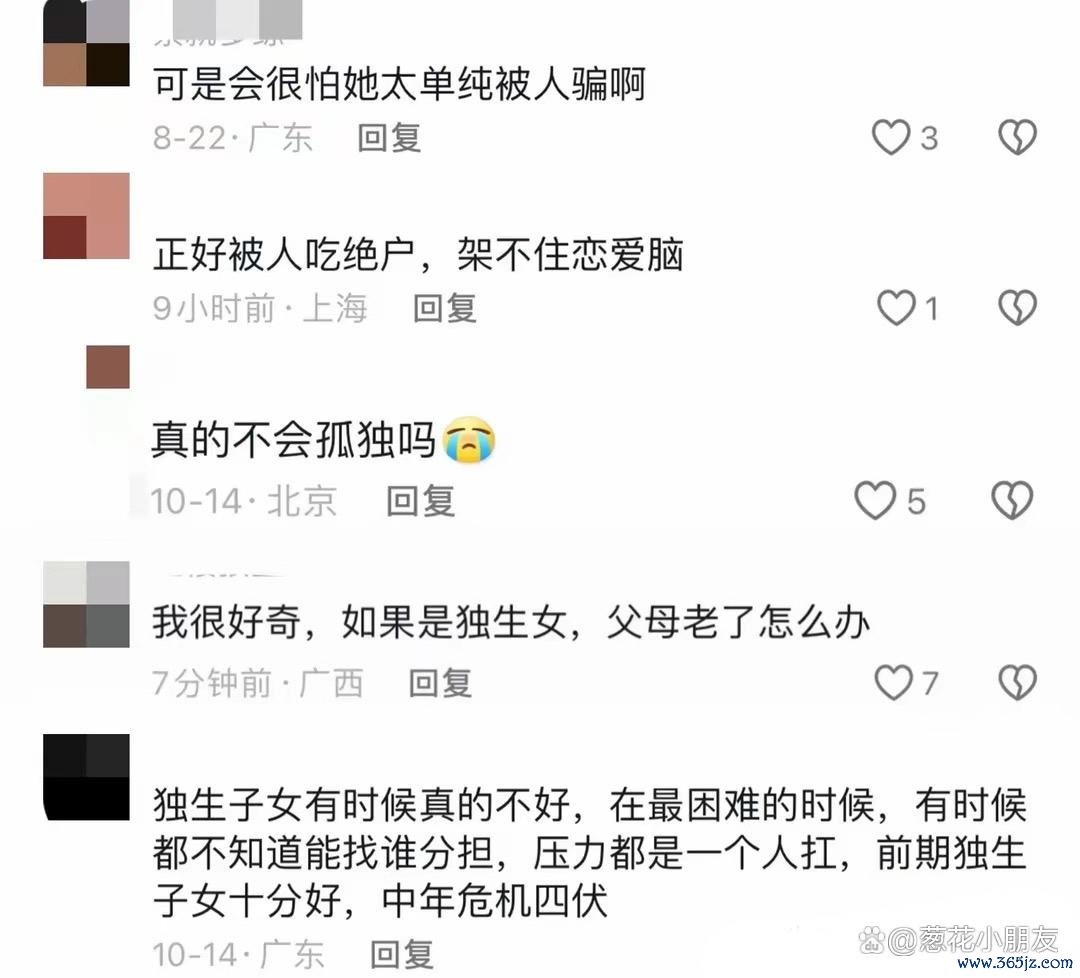Open small brown avatar above 真的不会孤独吗
This screenshot has width=1080, height=978.
[x=107, y=367]
